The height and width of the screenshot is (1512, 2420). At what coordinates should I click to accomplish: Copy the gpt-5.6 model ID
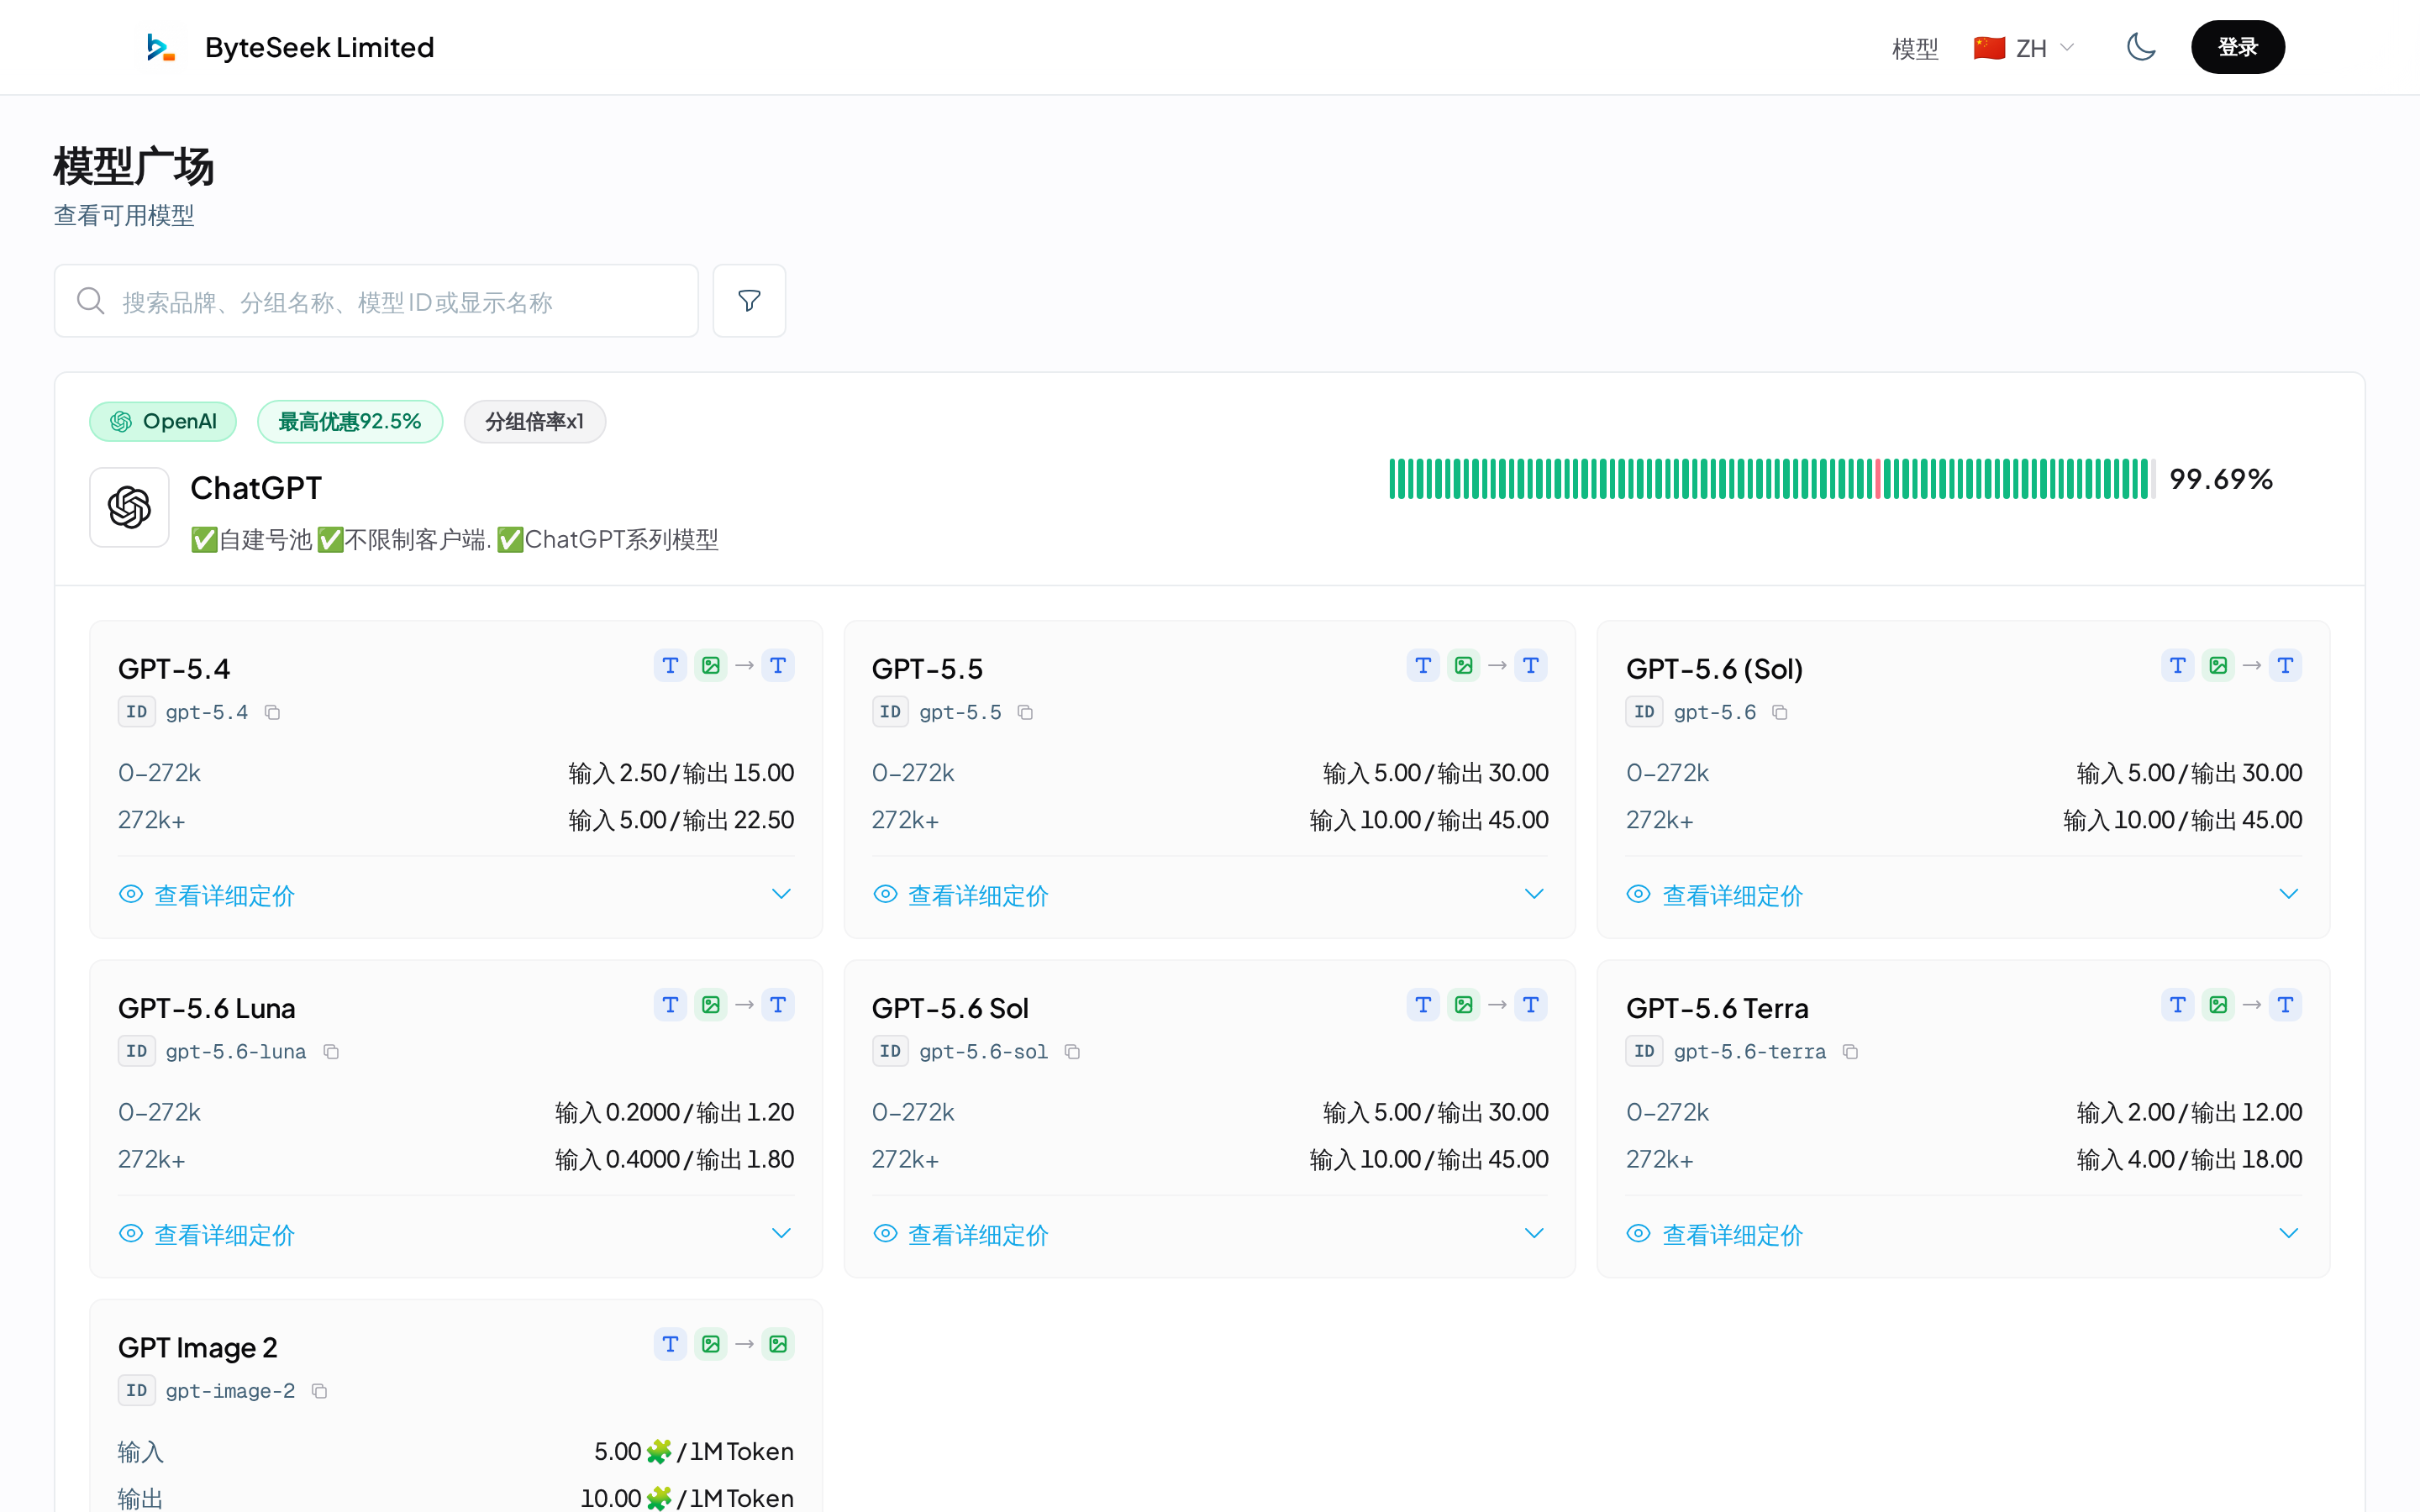point(1780,712)
